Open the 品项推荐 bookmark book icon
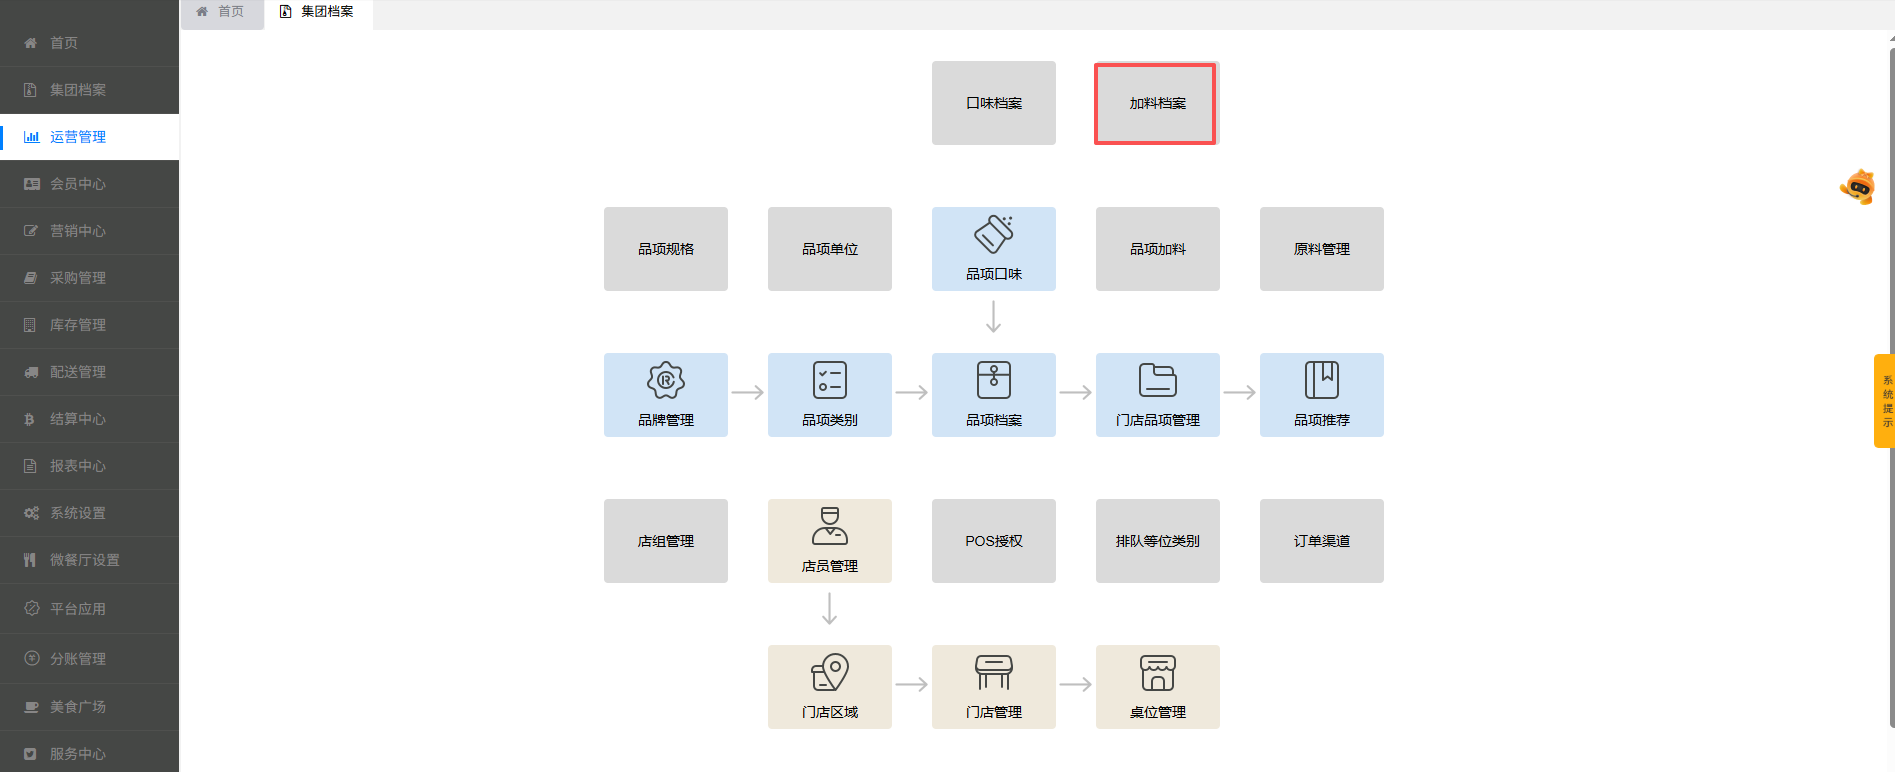The width and height of the screenshot is (1895, 772). 1321,381
